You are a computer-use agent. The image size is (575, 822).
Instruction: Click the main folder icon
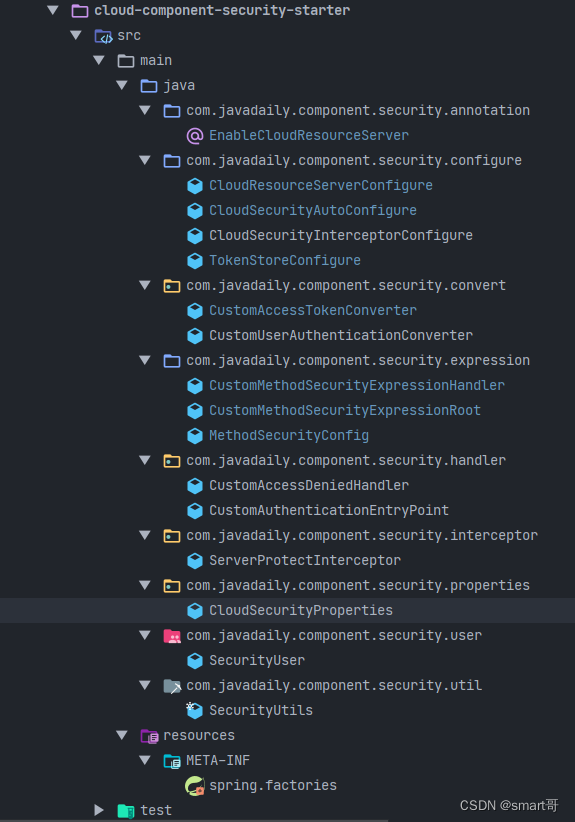126,61
